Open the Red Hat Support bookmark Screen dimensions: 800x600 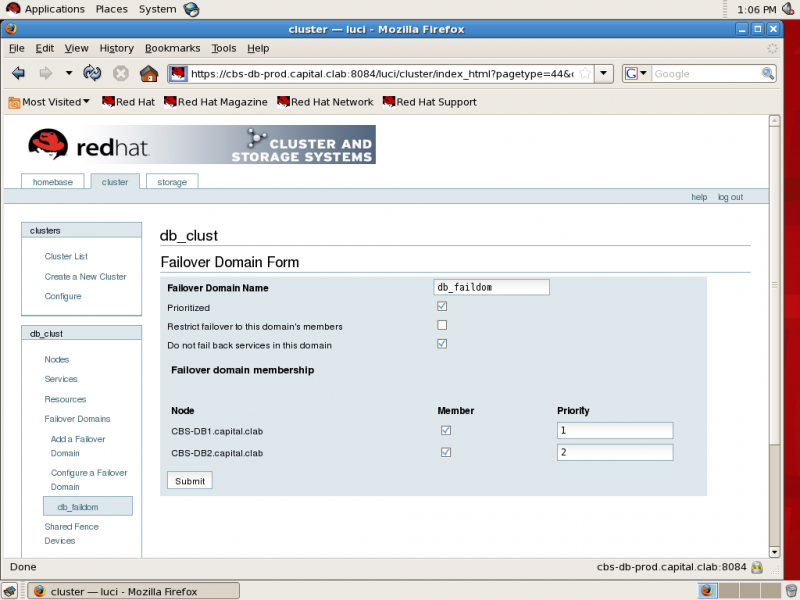(x=430, y=102)
